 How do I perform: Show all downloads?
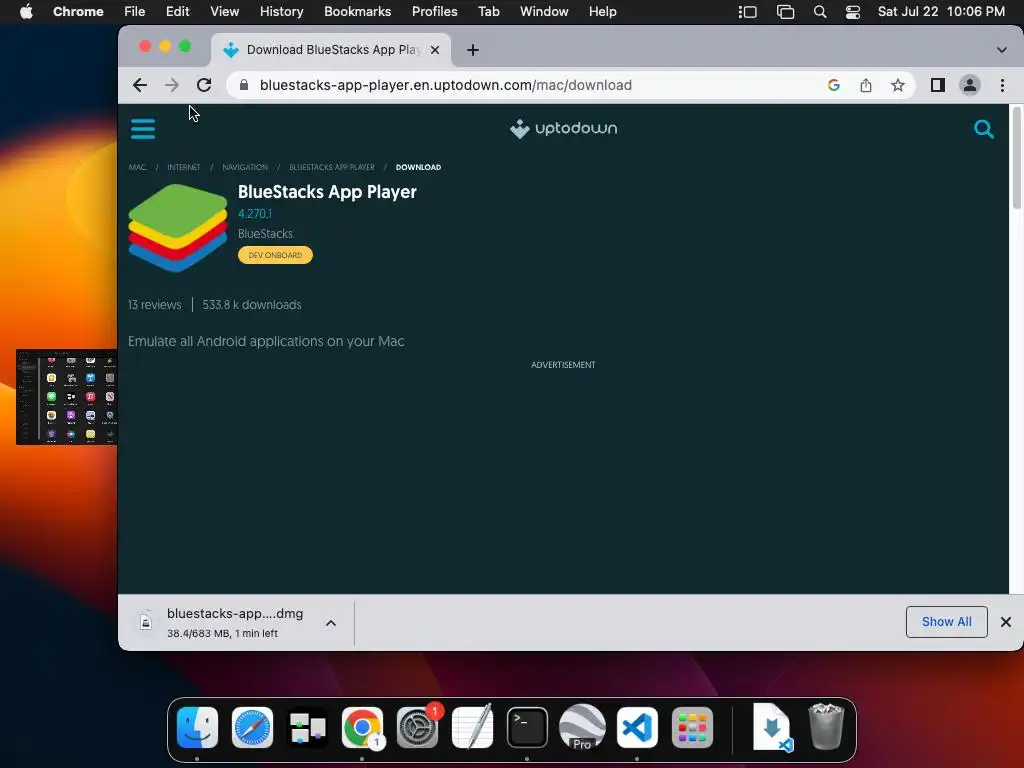pos(946,622)
